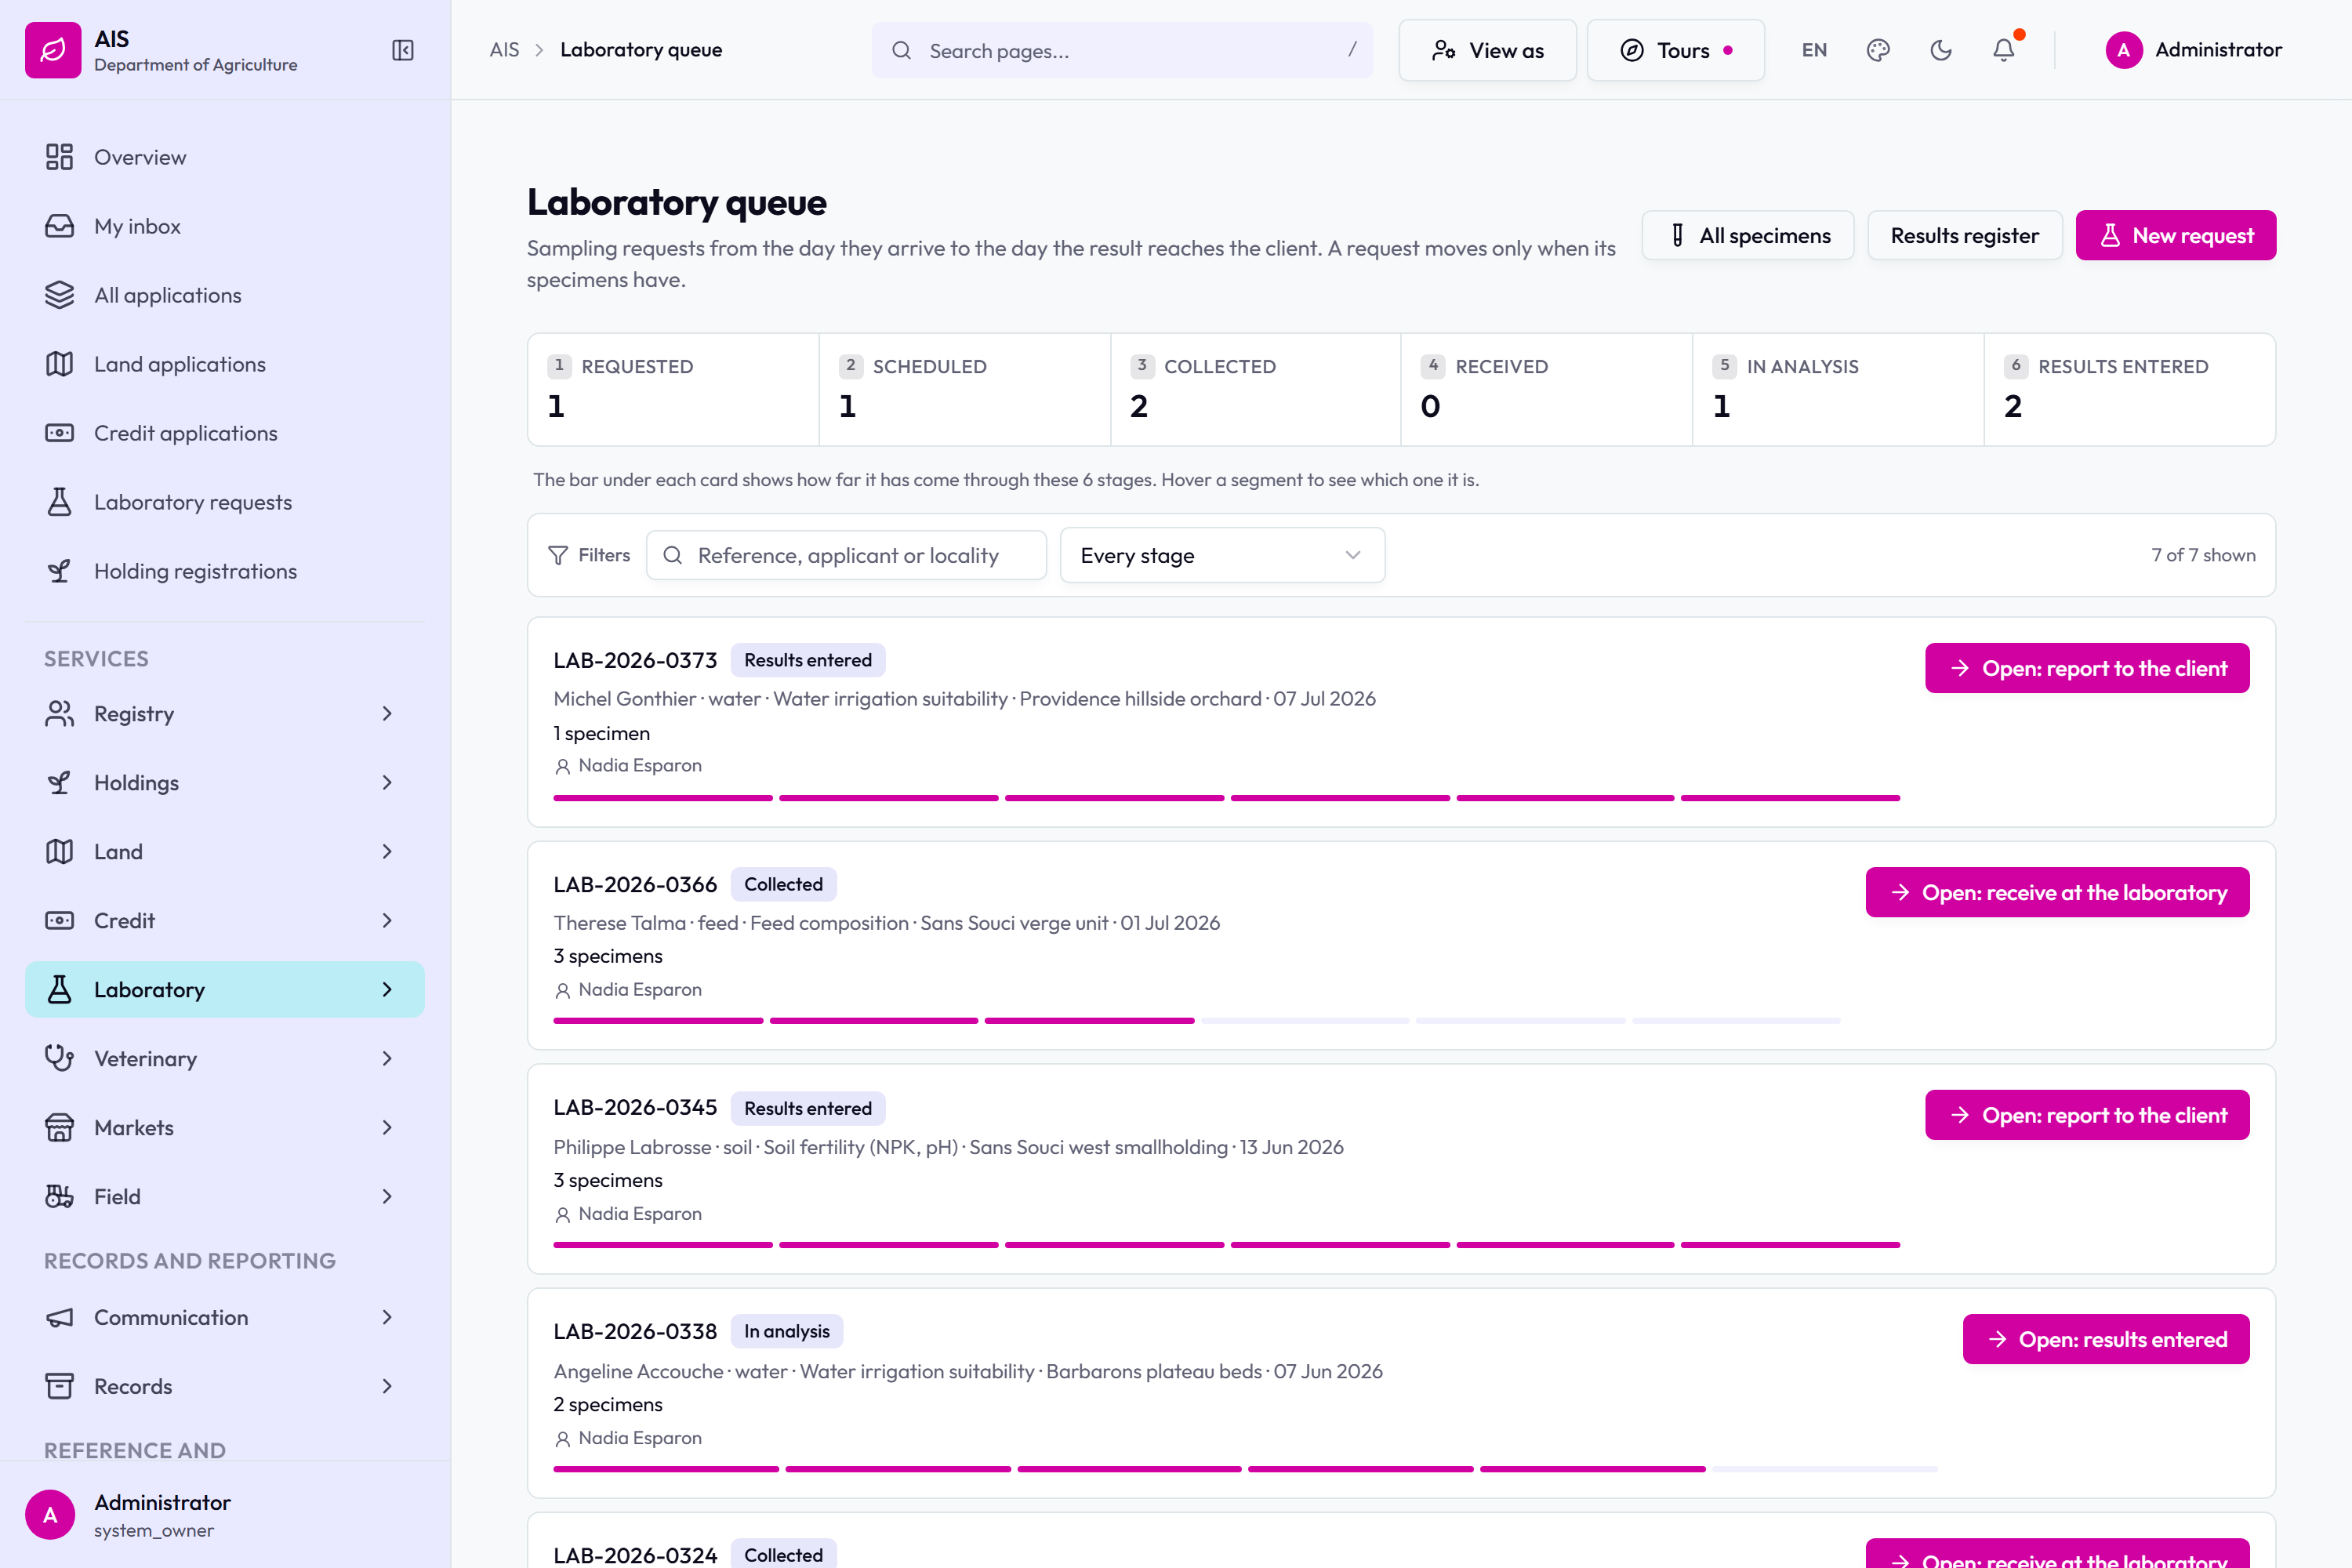Click the Field tractor icon
Image resolution: width=2352 pixels, height=1568 pixels.
tap(59, 1196)
